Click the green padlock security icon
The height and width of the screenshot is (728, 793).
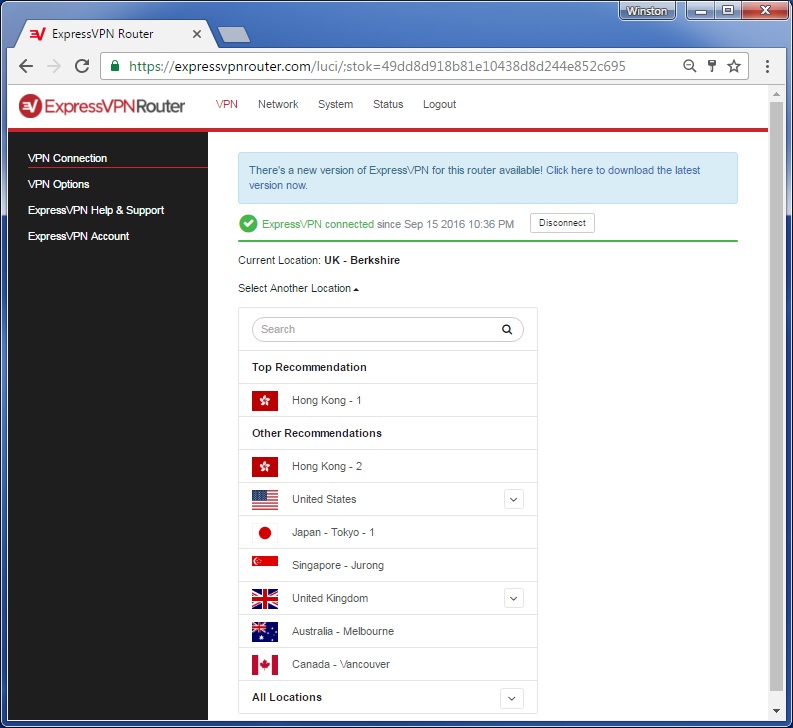pyautogui.click(x=115, y=66)
